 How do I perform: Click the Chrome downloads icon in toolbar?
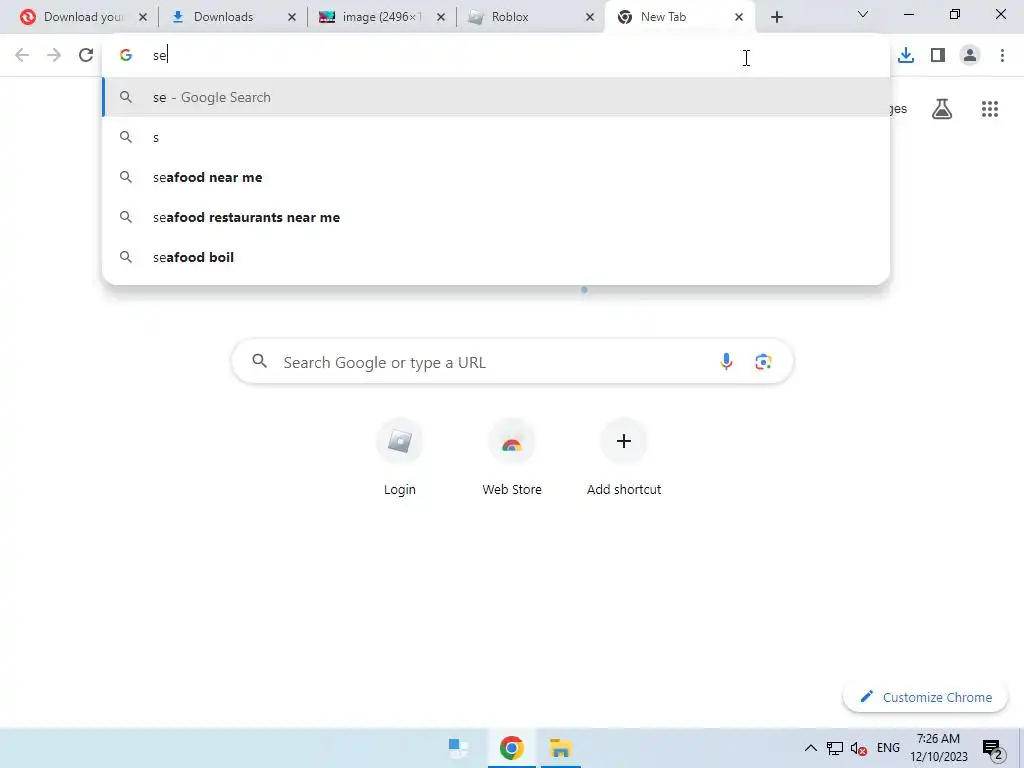(906, 56)
